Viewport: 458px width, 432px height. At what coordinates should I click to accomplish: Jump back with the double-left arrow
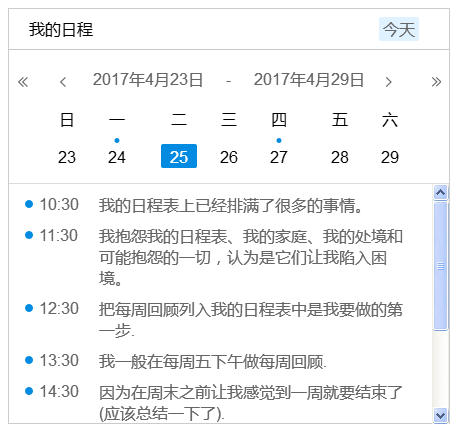pos(23,81)
